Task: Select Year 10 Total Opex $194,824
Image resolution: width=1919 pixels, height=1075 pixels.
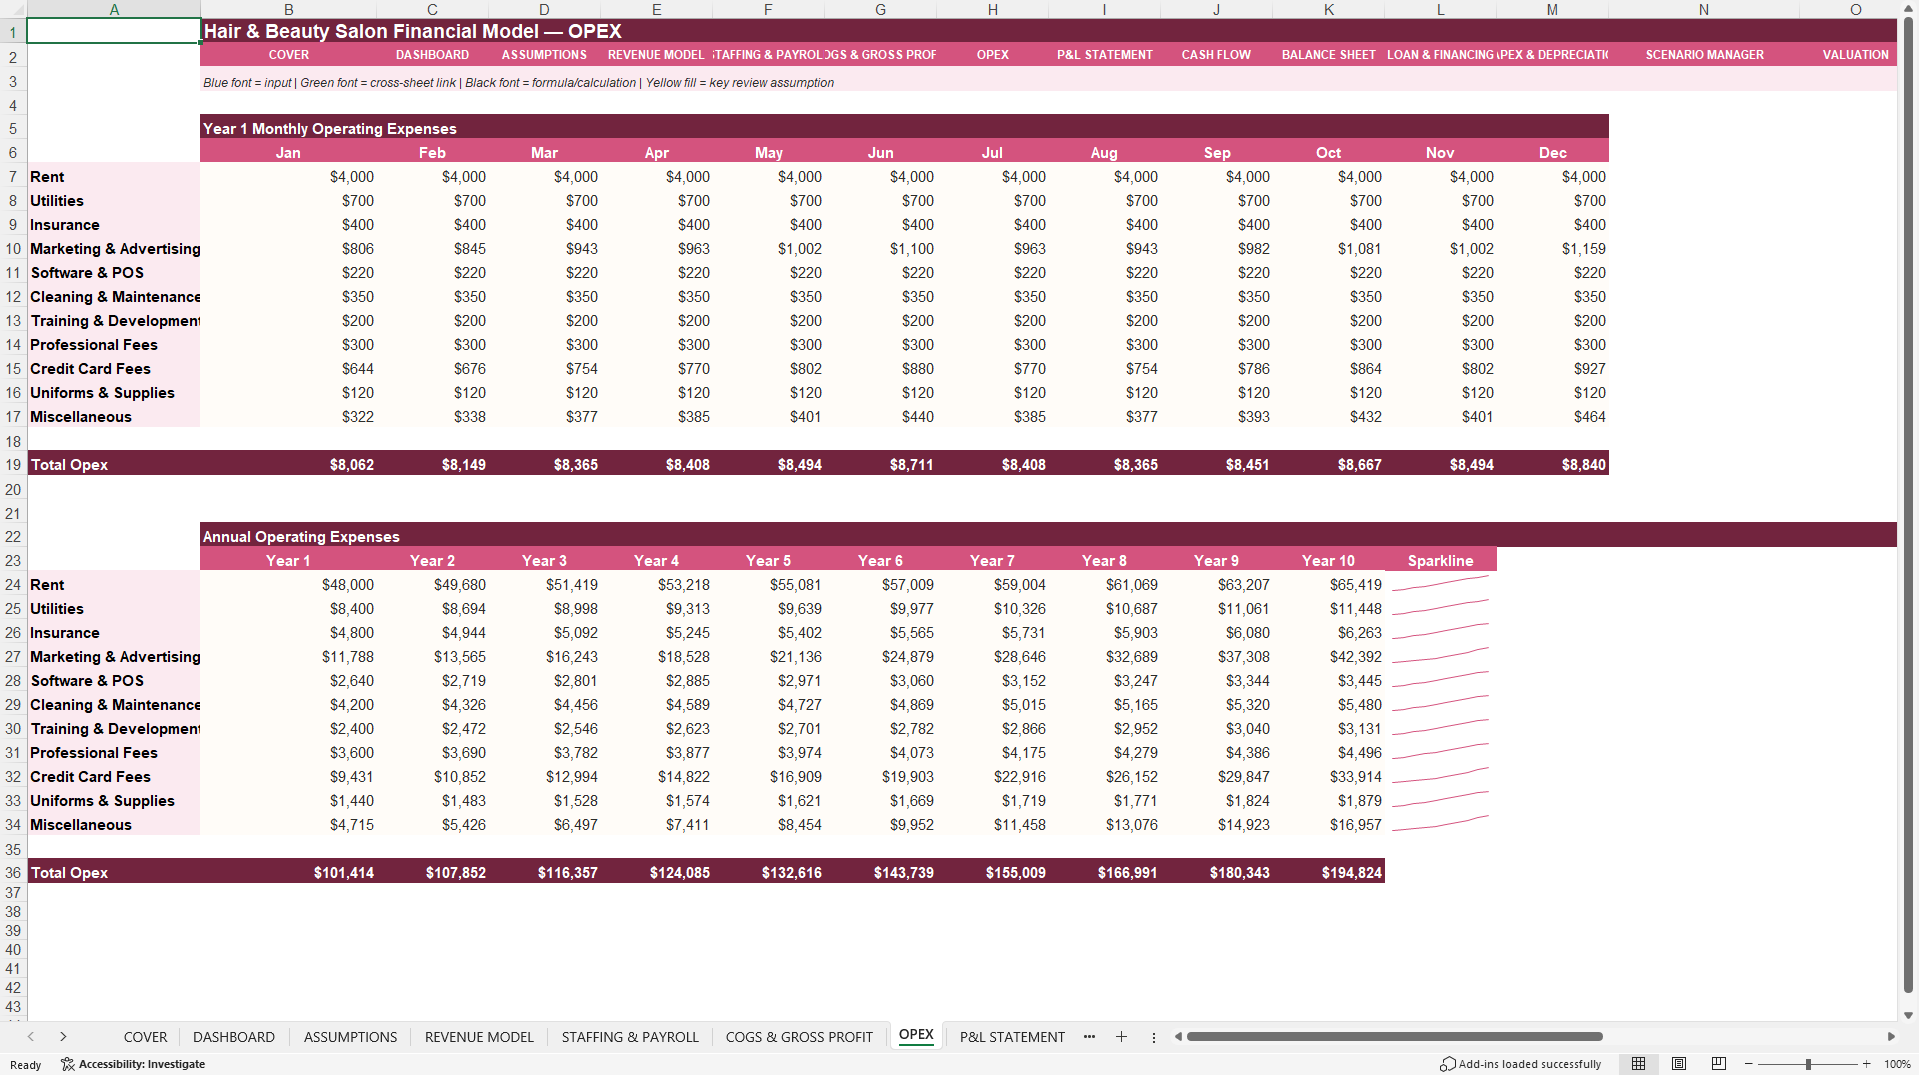Action: pos(1328,873)
